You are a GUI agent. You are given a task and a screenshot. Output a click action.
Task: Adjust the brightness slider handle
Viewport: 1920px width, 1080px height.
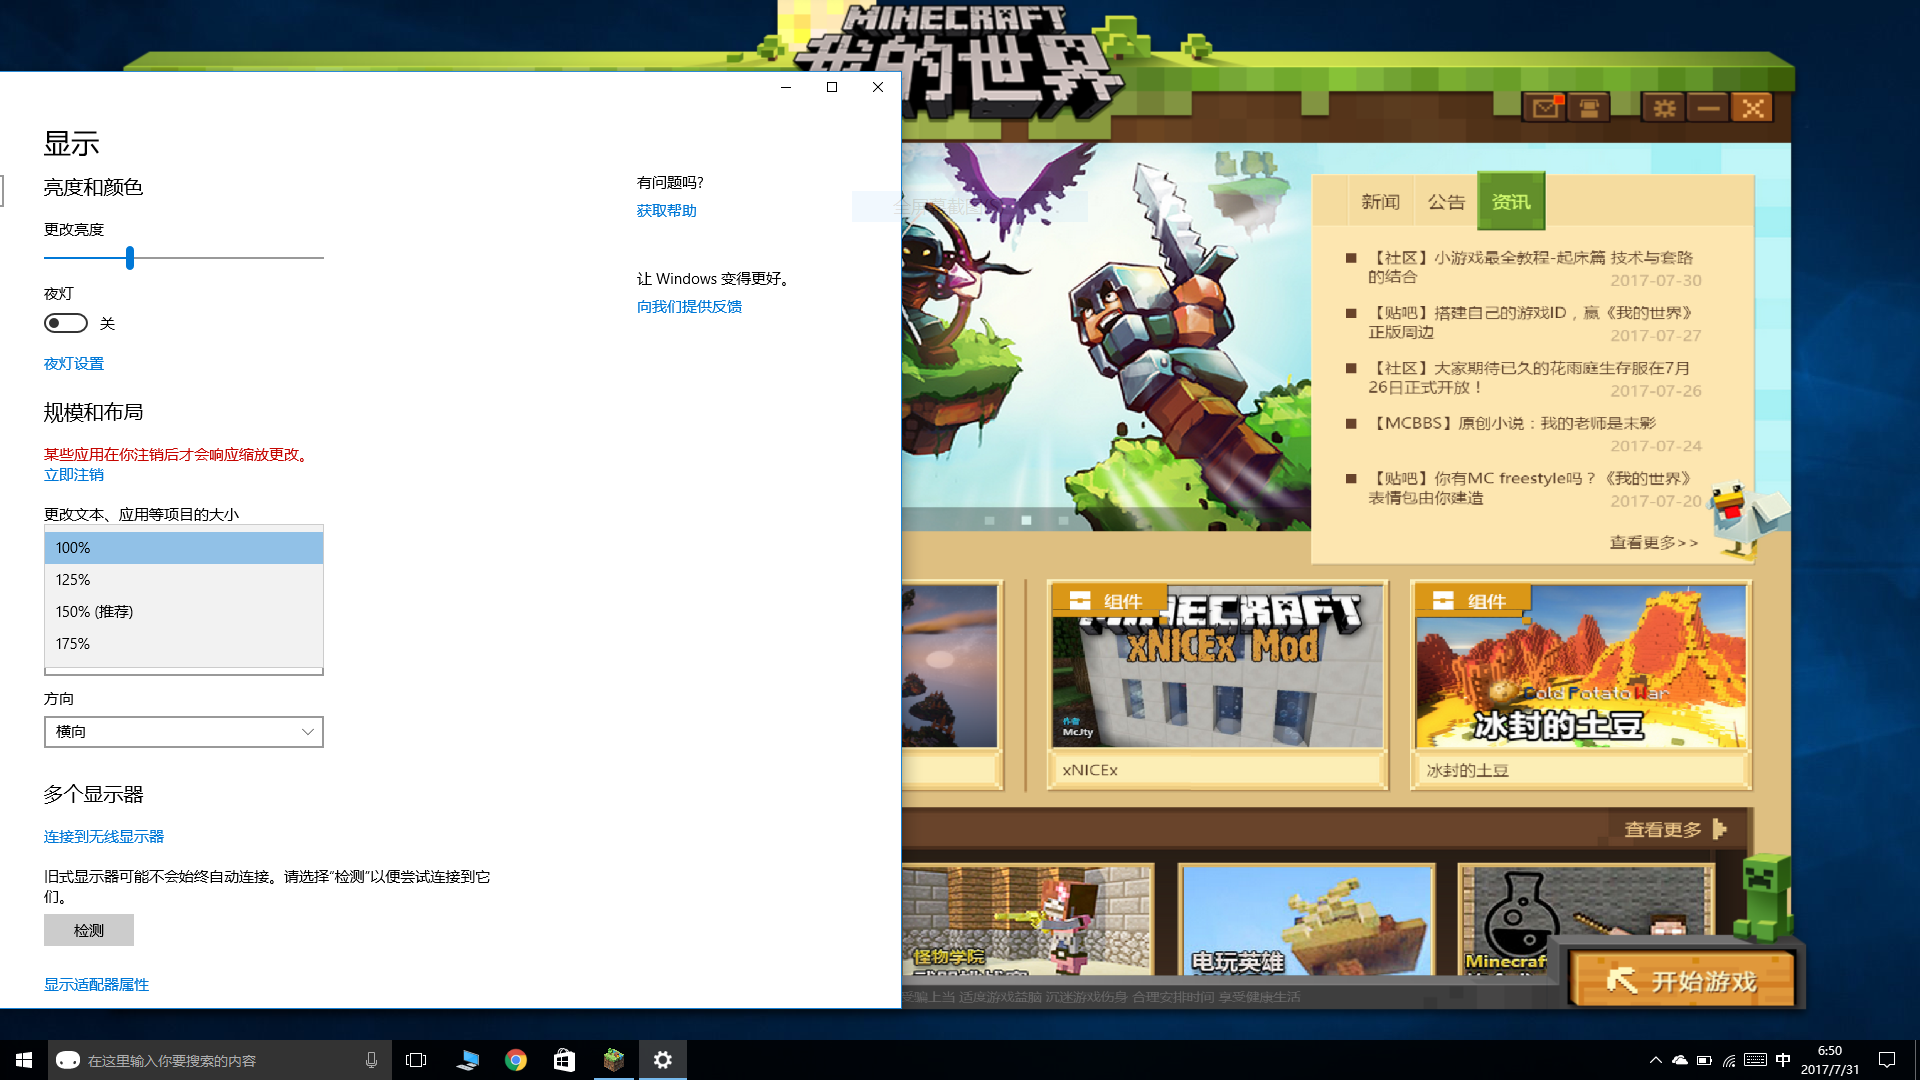(130, 258)
